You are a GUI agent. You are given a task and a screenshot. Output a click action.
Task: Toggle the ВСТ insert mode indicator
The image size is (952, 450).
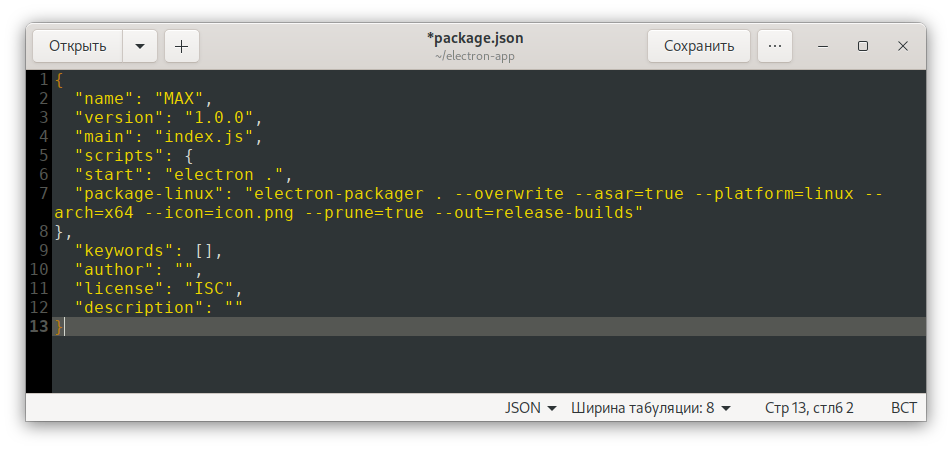pyautogui.click(x=903, y=408)
